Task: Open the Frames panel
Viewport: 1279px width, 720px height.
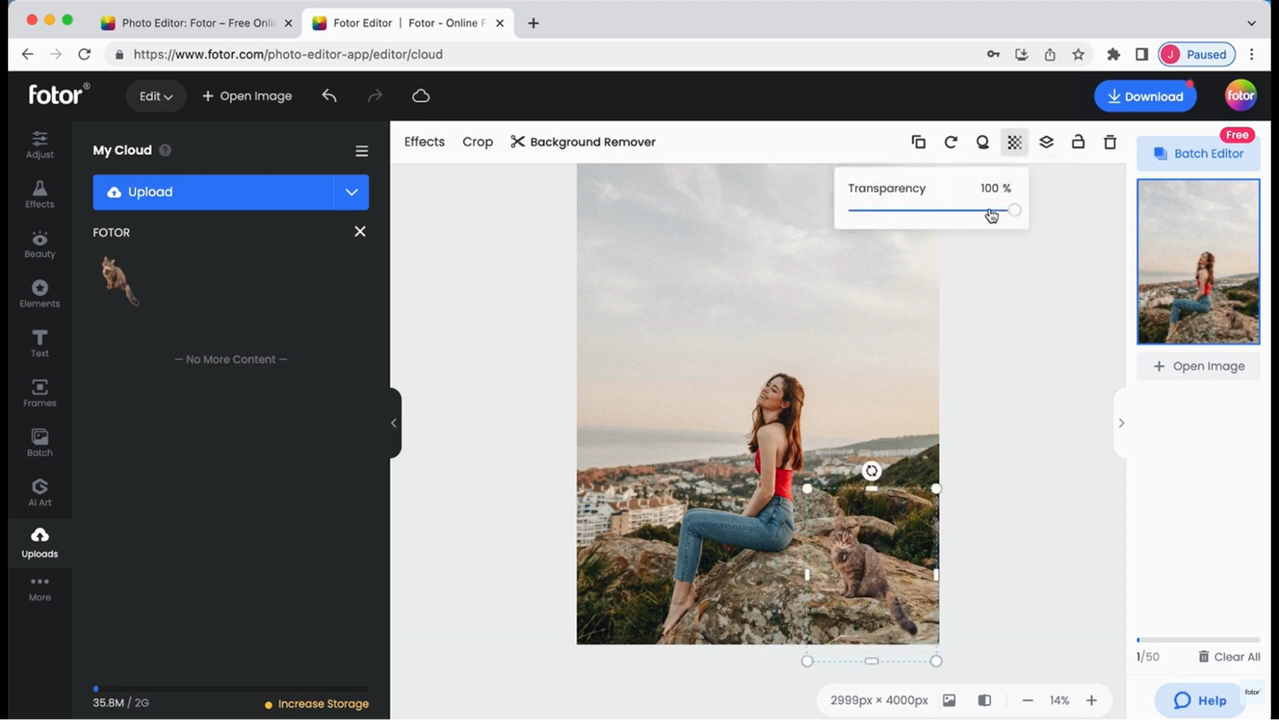Action: pyautogui.click(x=40, y=393)
